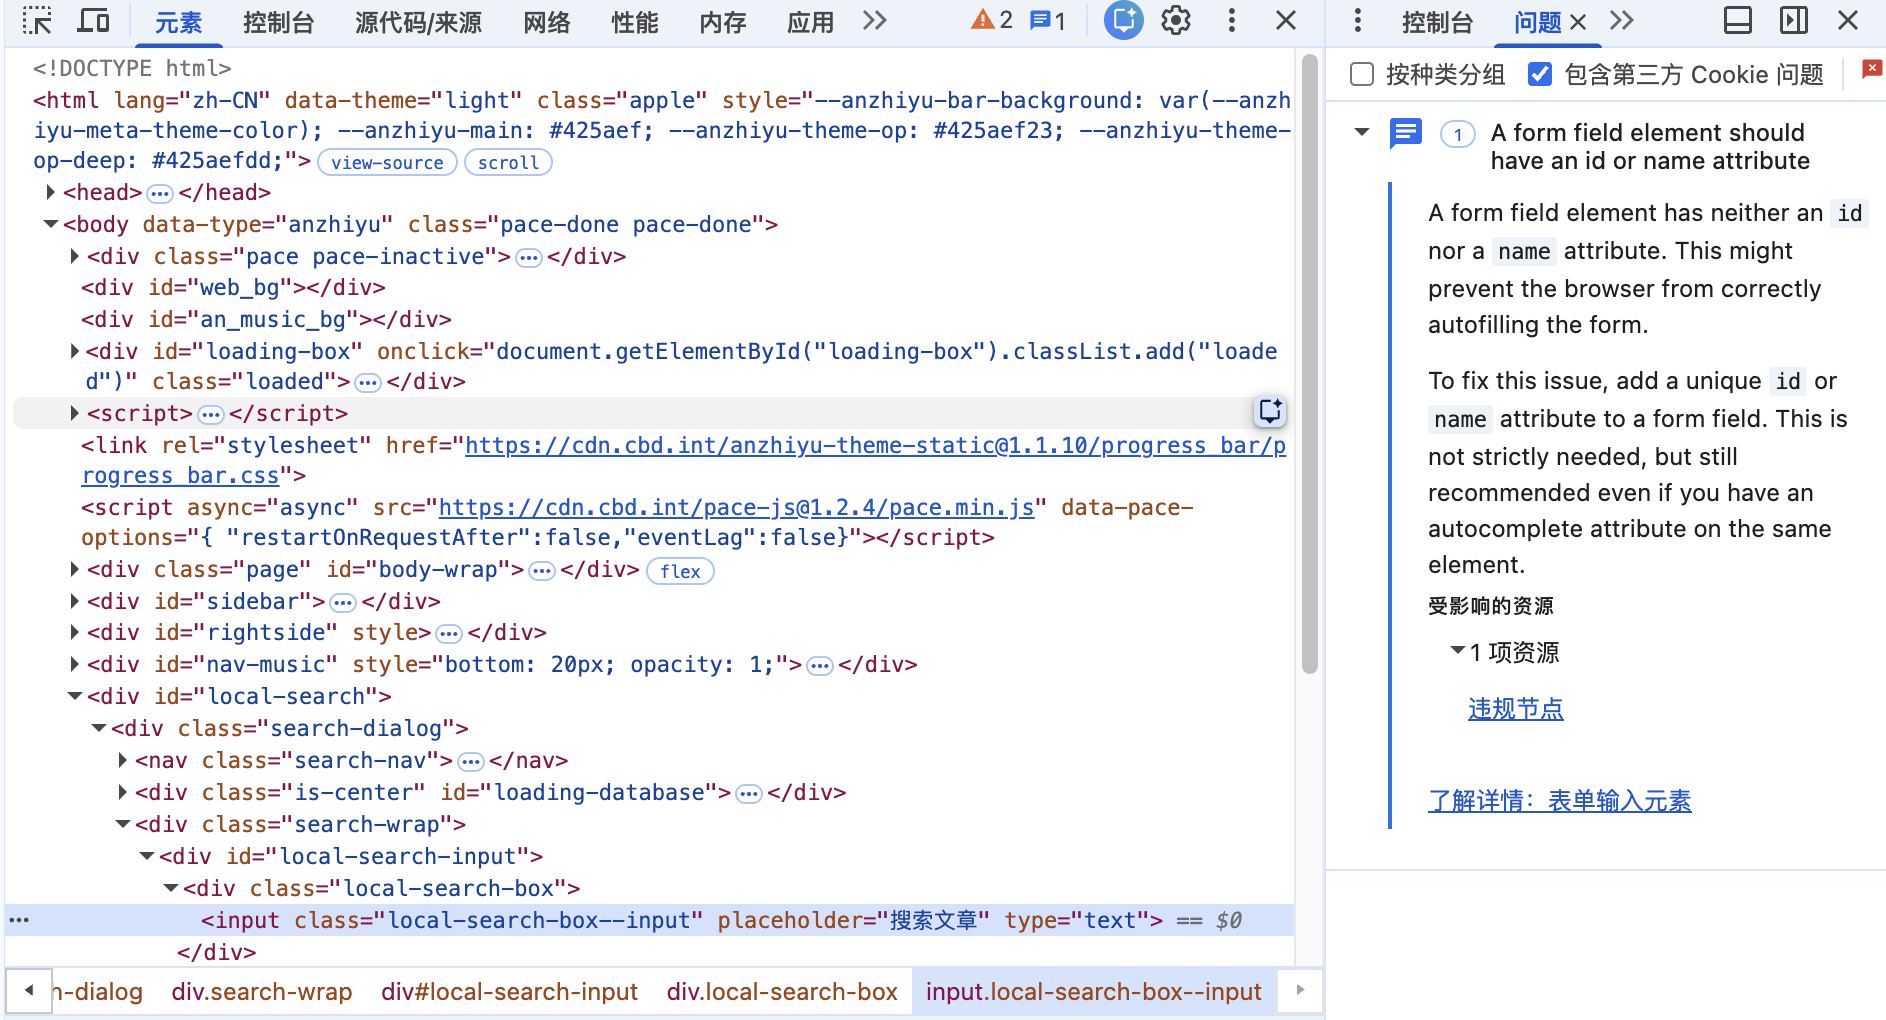
Task: Open the 应用 tab
Action: (810, 22)
